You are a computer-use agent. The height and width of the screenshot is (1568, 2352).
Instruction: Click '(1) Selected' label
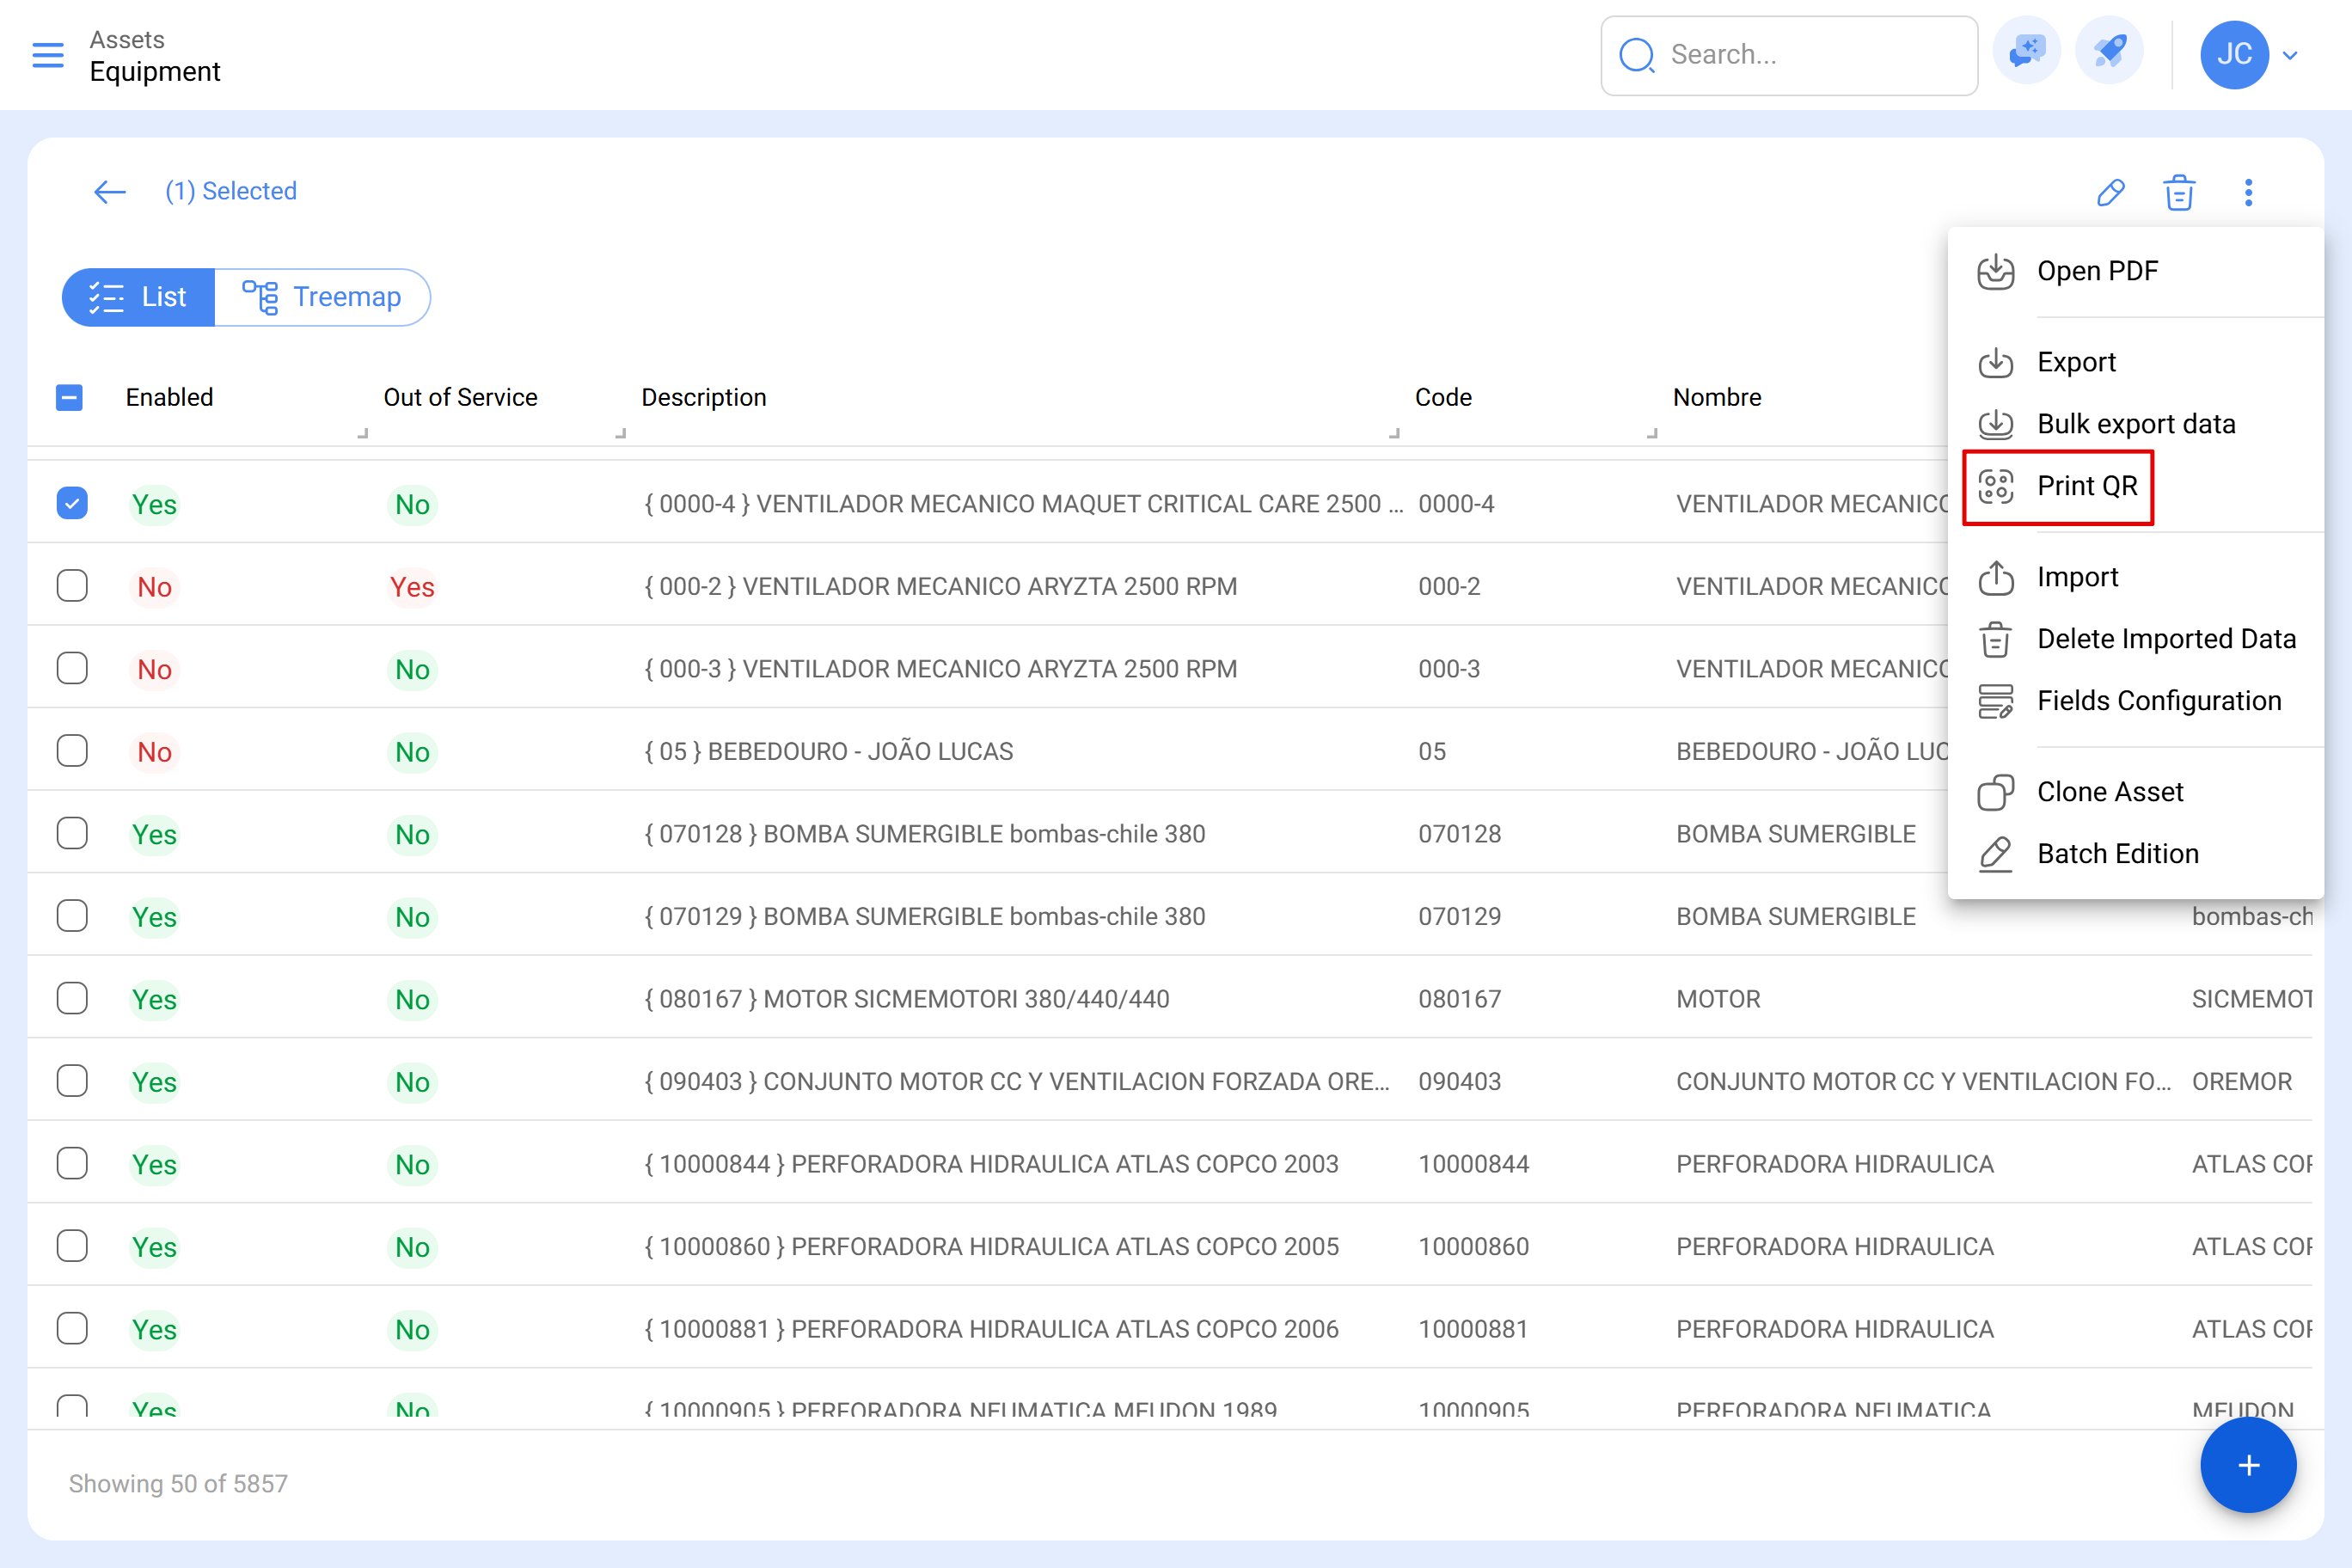coord(231,191)
